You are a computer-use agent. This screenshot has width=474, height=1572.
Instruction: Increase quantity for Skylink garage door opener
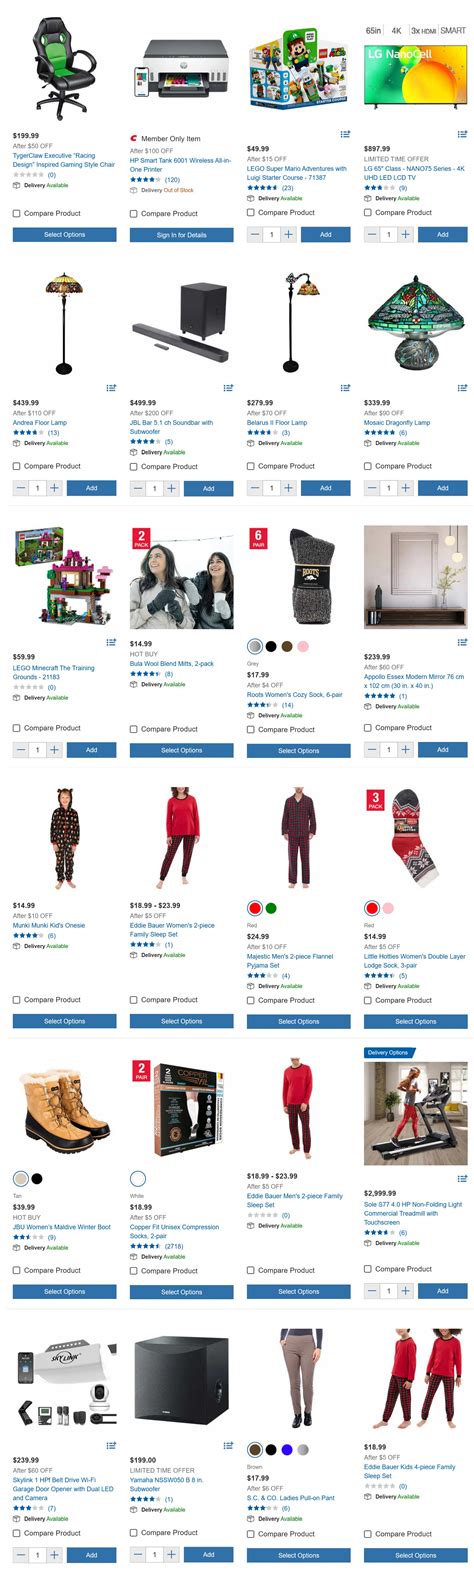(x=54, y=1555)
